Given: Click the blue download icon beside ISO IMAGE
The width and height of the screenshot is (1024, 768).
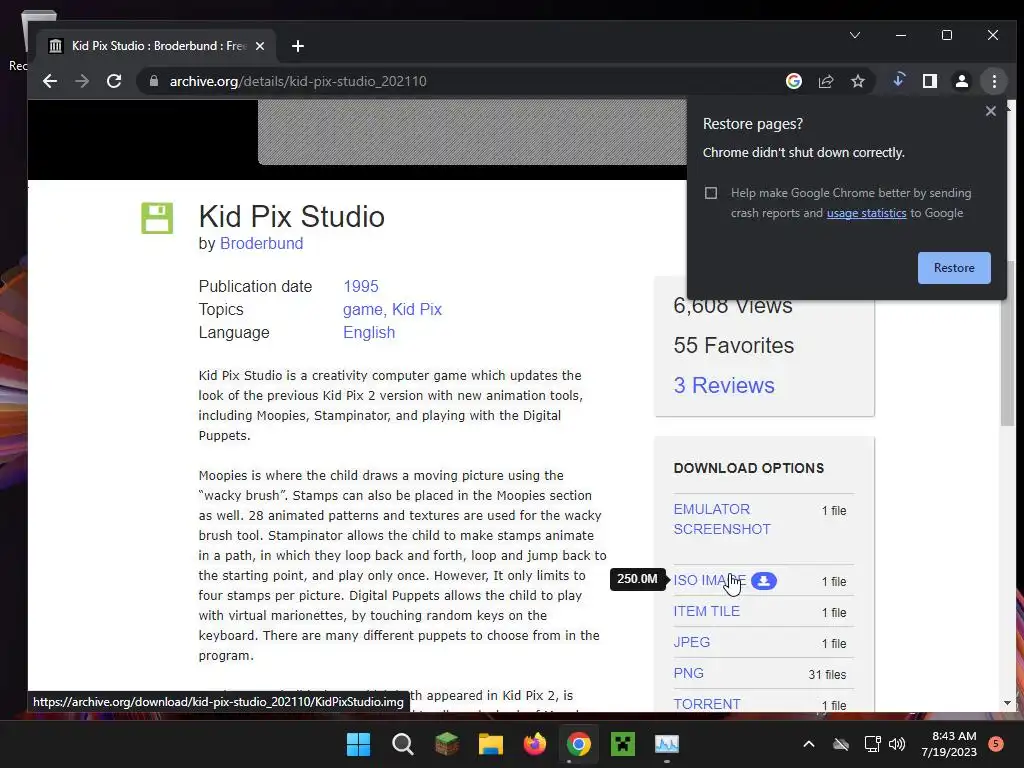Looking at the screenshot, I should pos(763,581).
